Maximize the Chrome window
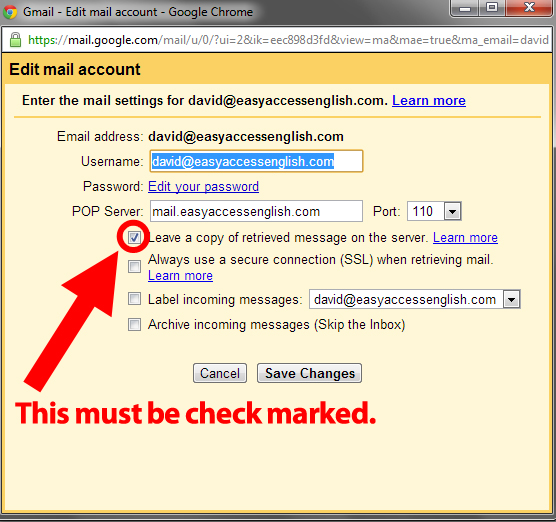 click(492, 8)
